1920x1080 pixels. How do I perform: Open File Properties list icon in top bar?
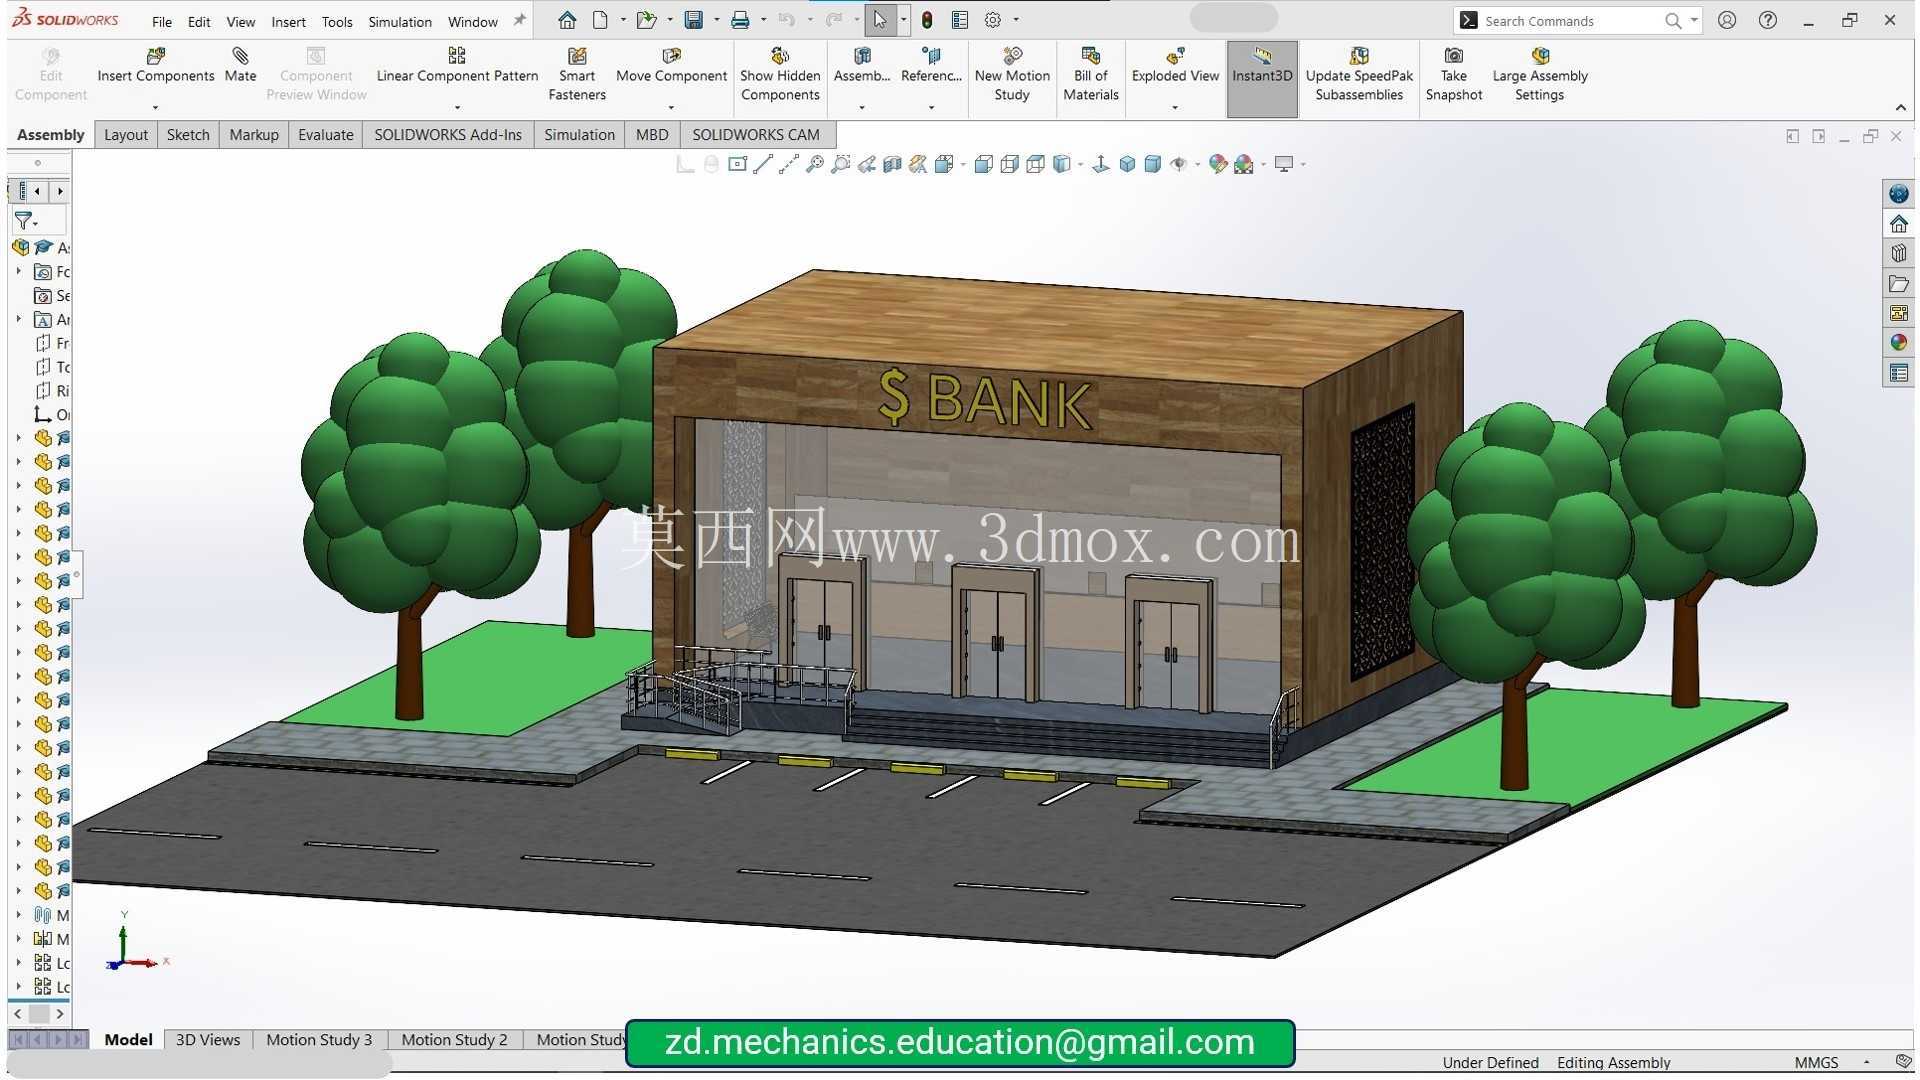(960, 20)
